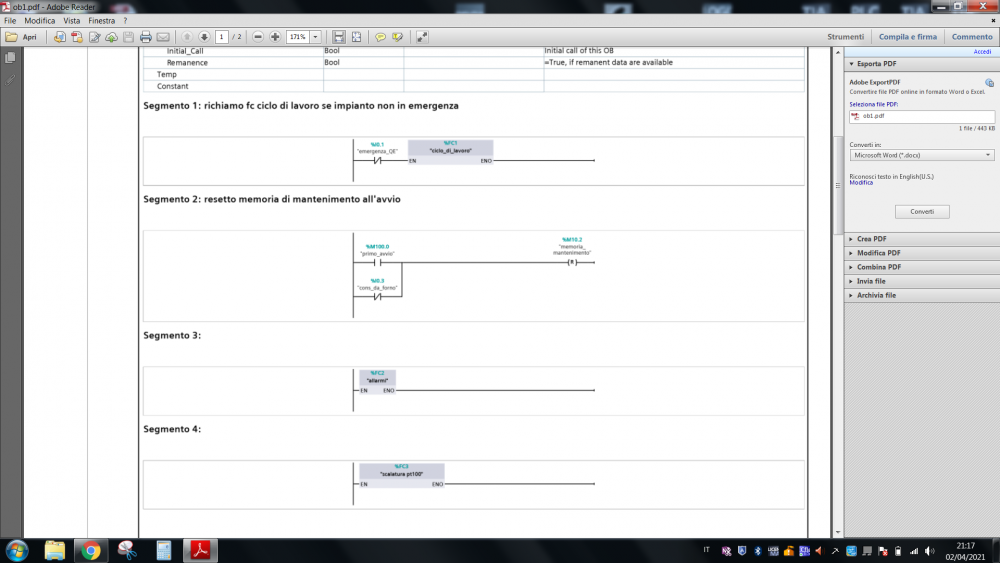Screen dimensions: 1000x563
Task: Click the Send email envelope icon
Action: coord(163,37)
